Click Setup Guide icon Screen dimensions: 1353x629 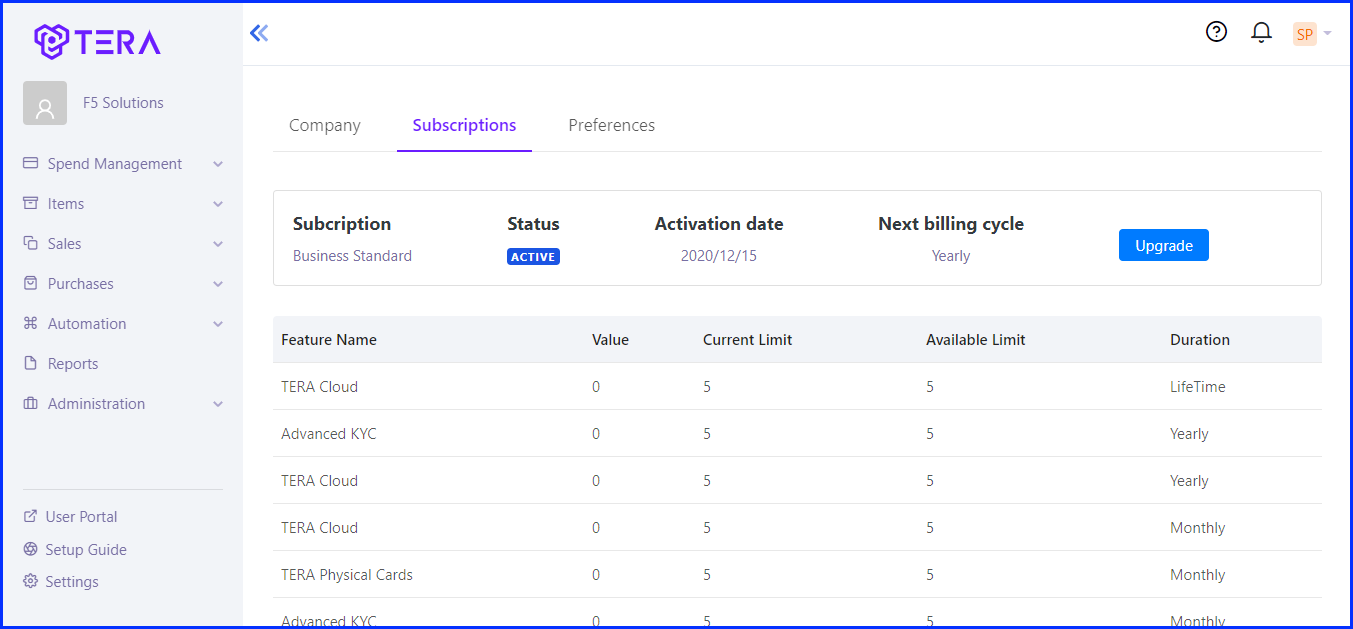tap(30, 549)
